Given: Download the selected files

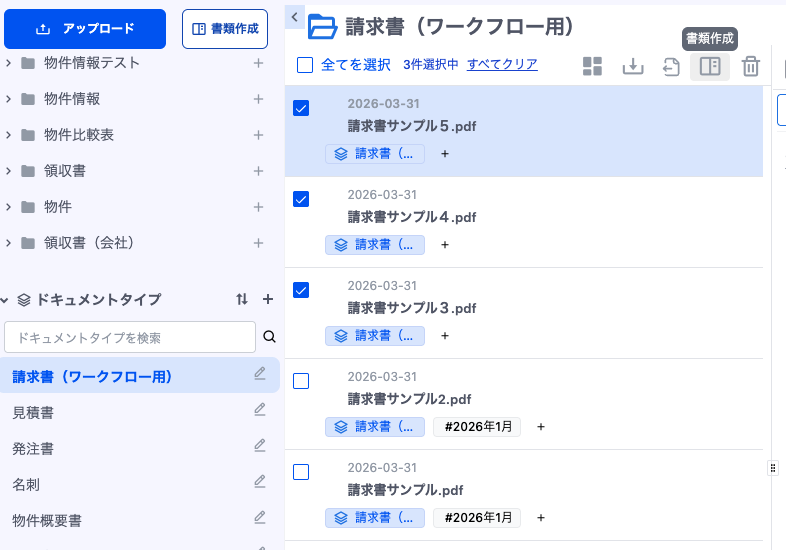Looking at the screenshot, I should click(633, 66).
